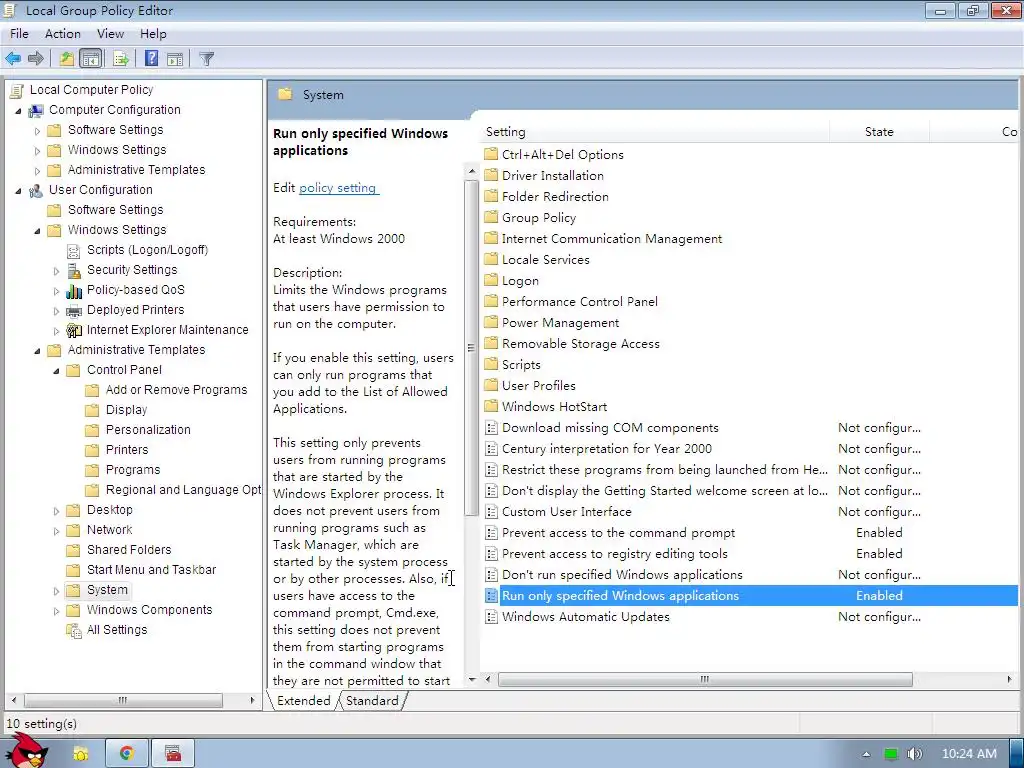The image size is (1024, 768).
Task: Expand Administrative Templates under Computer Configuration
Action: point(37,171)
